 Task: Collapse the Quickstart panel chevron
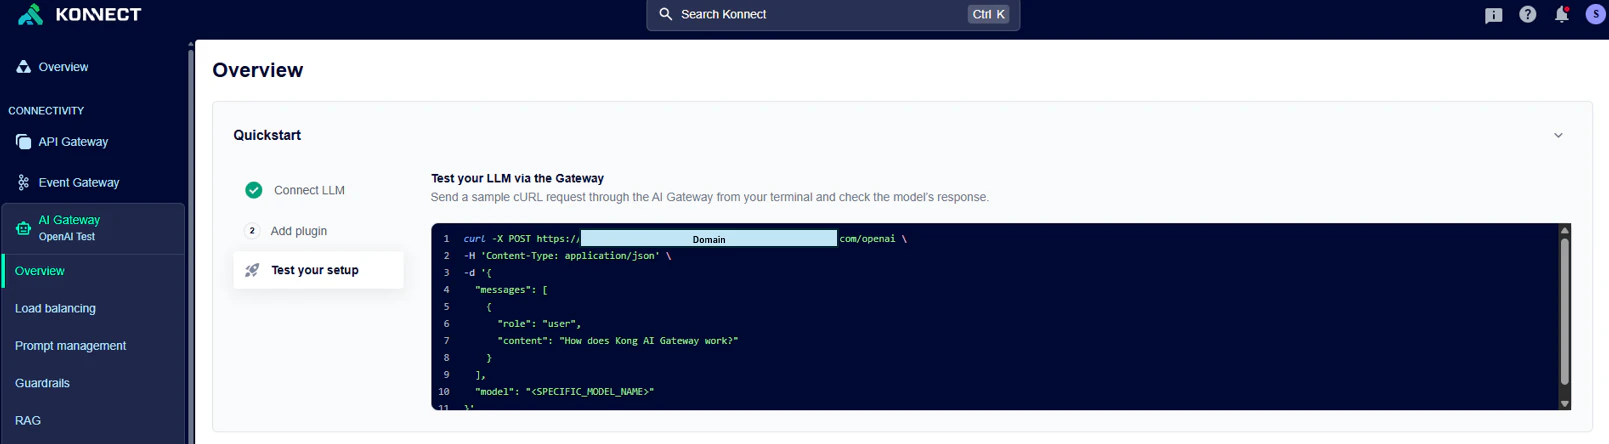point(1558,136)
